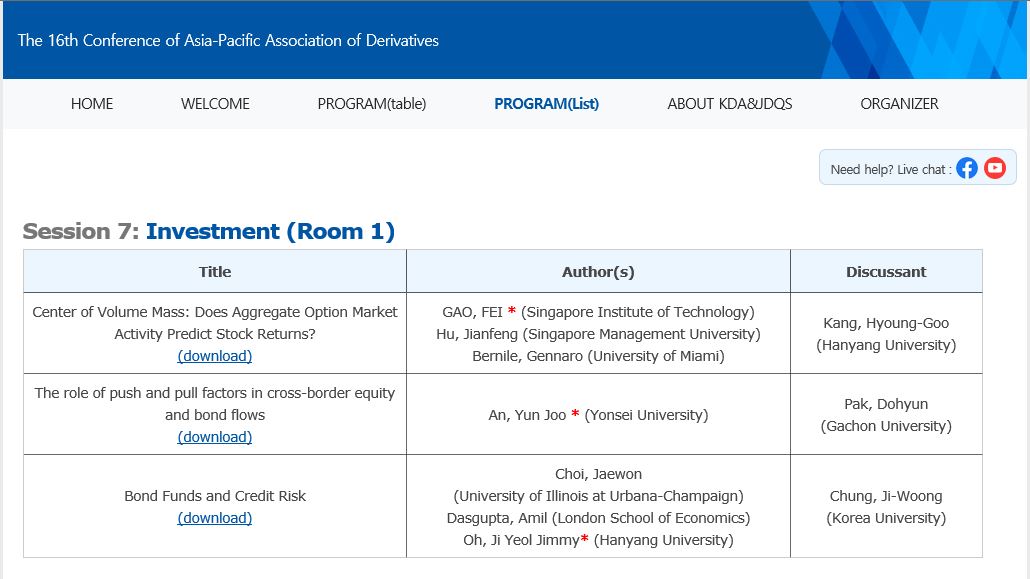Click the Session 7 Investment heading

click(x=209, y=231)
